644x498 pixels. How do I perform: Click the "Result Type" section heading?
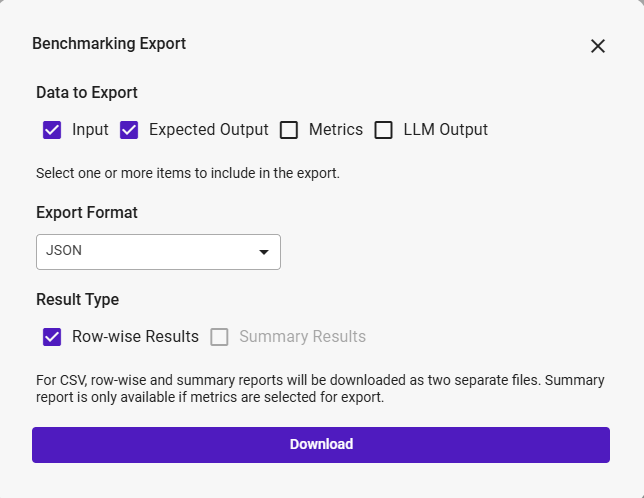point(77,300)
